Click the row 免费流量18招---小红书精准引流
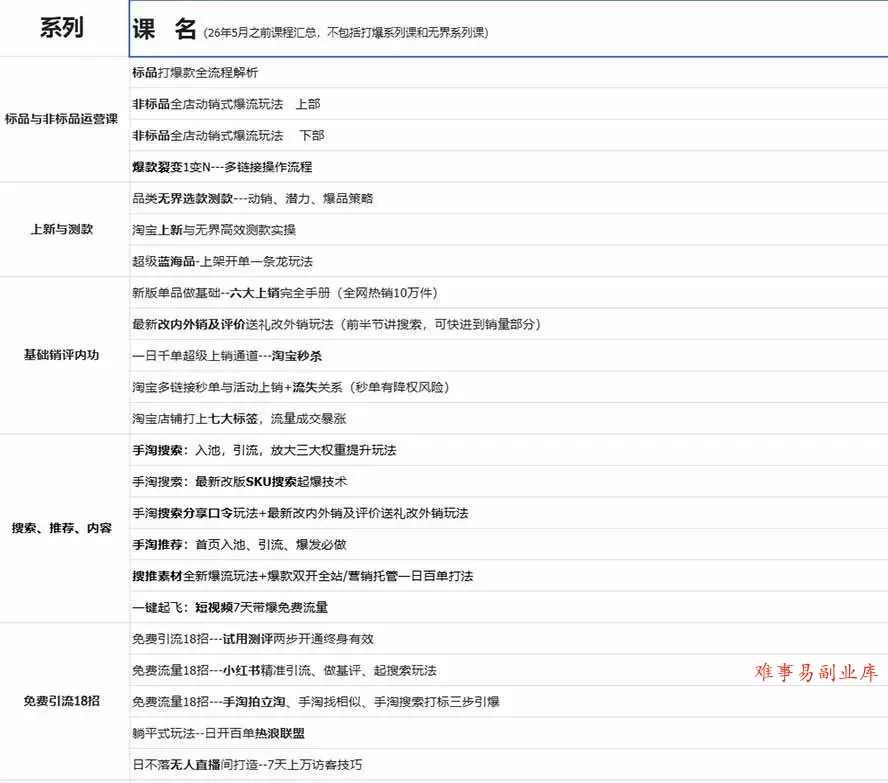The width and height of the screenshot is (888, 783). pos(509,671)
